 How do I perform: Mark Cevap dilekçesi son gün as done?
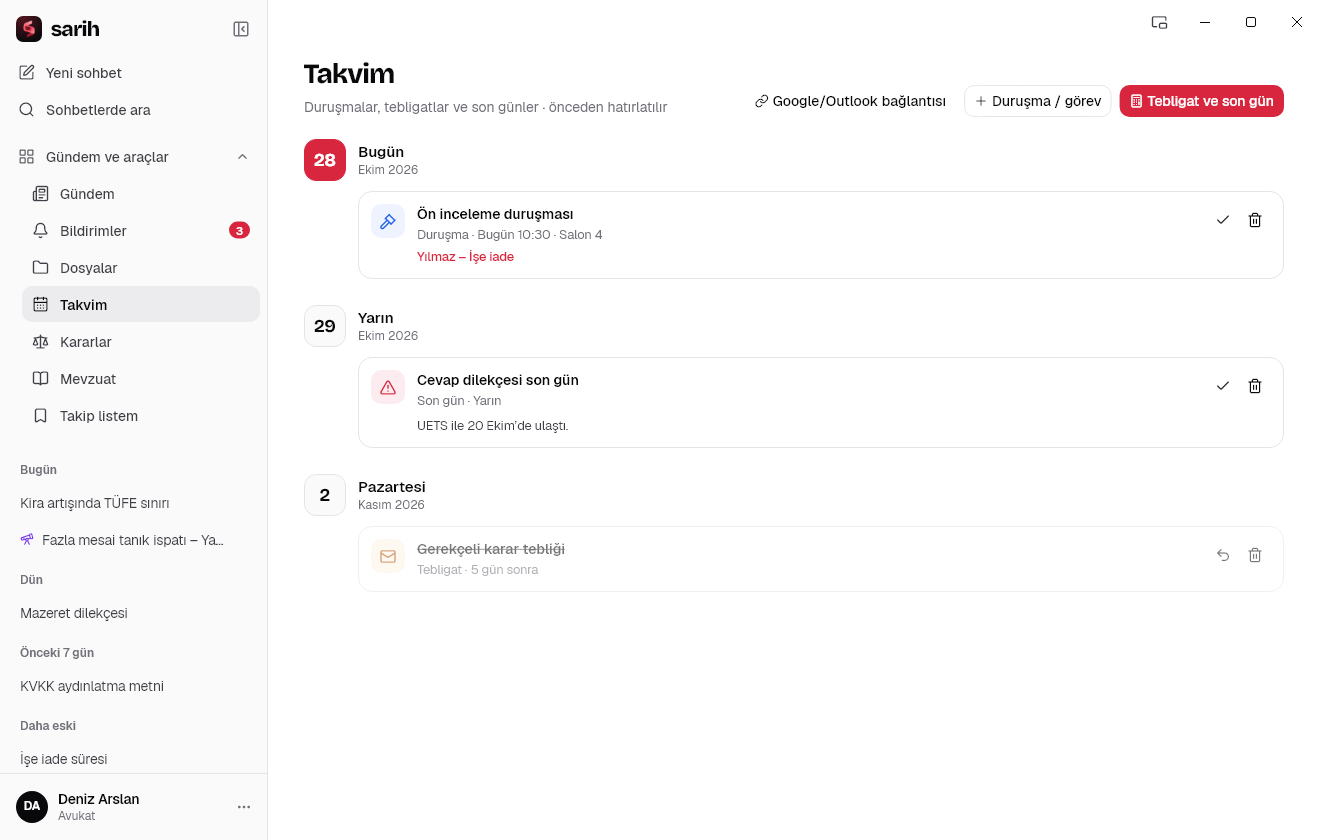pos(1222,386)
